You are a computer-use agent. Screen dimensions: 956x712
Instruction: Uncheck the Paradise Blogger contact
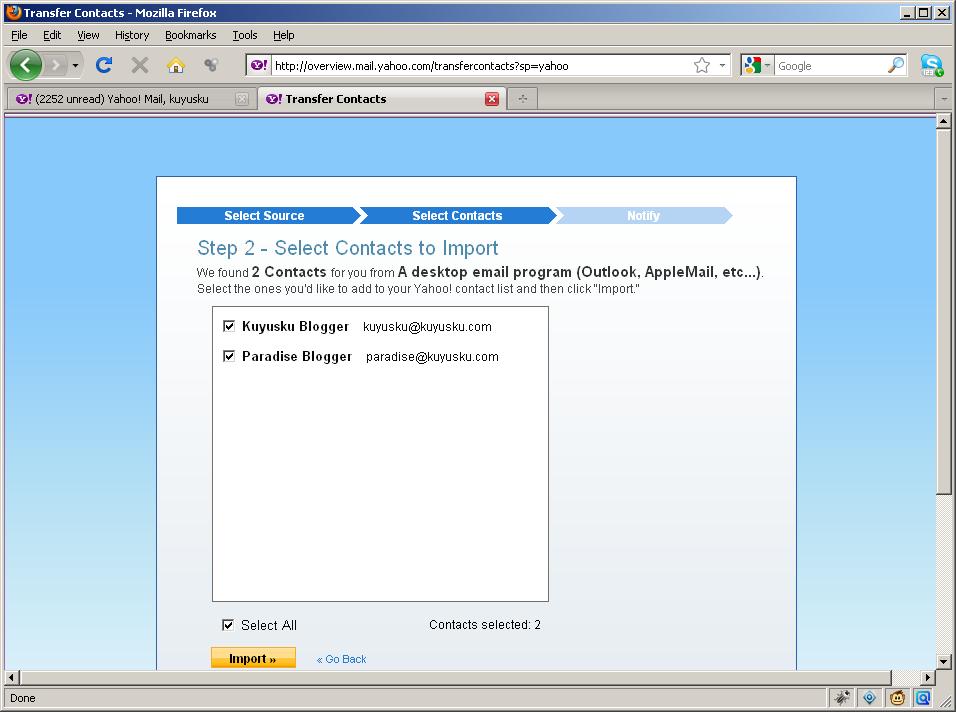229,356
